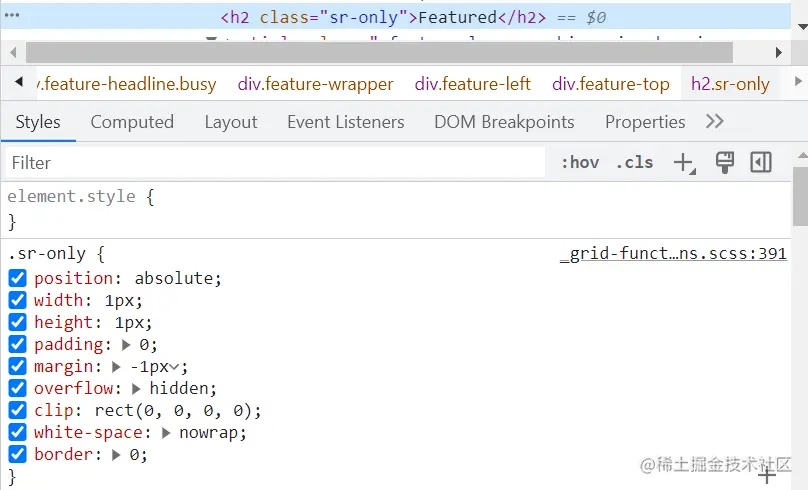Expand the white-space shorthand triangle
The height and width of the screenshot is (490, 808).
(x=166, y=433)
